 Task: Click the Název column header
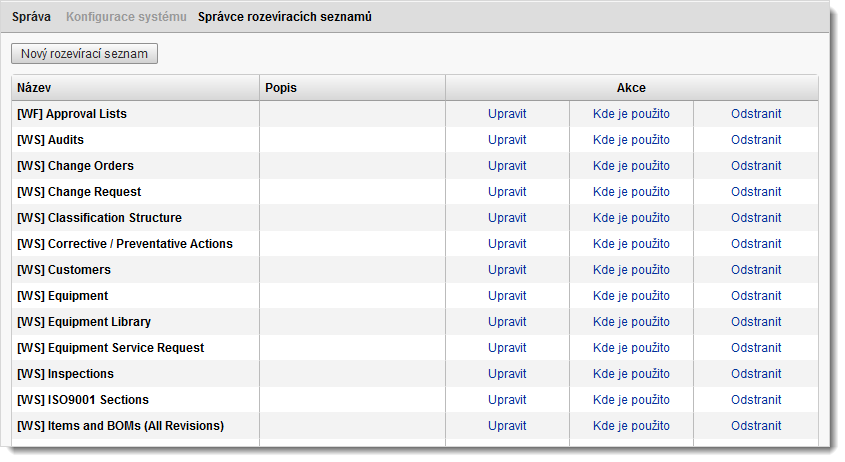34,88
